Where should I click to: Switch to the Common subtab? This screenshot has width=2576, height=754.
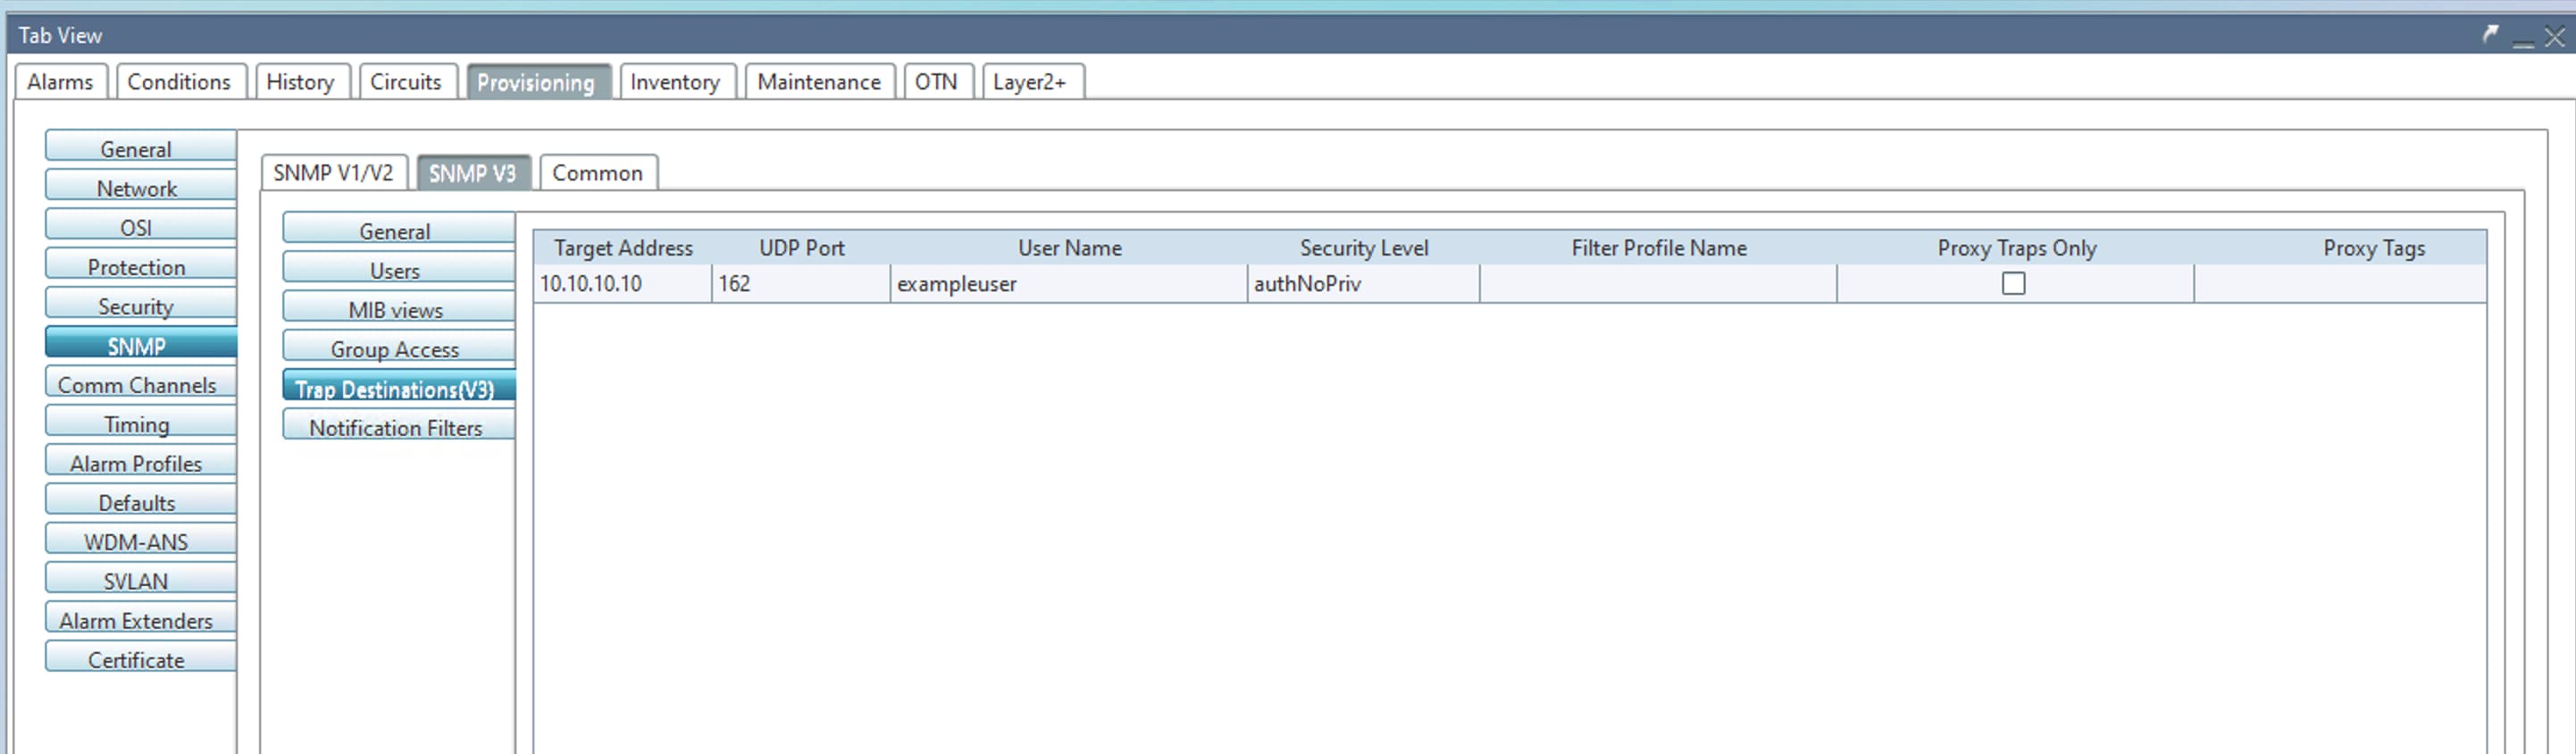[598, 173]
